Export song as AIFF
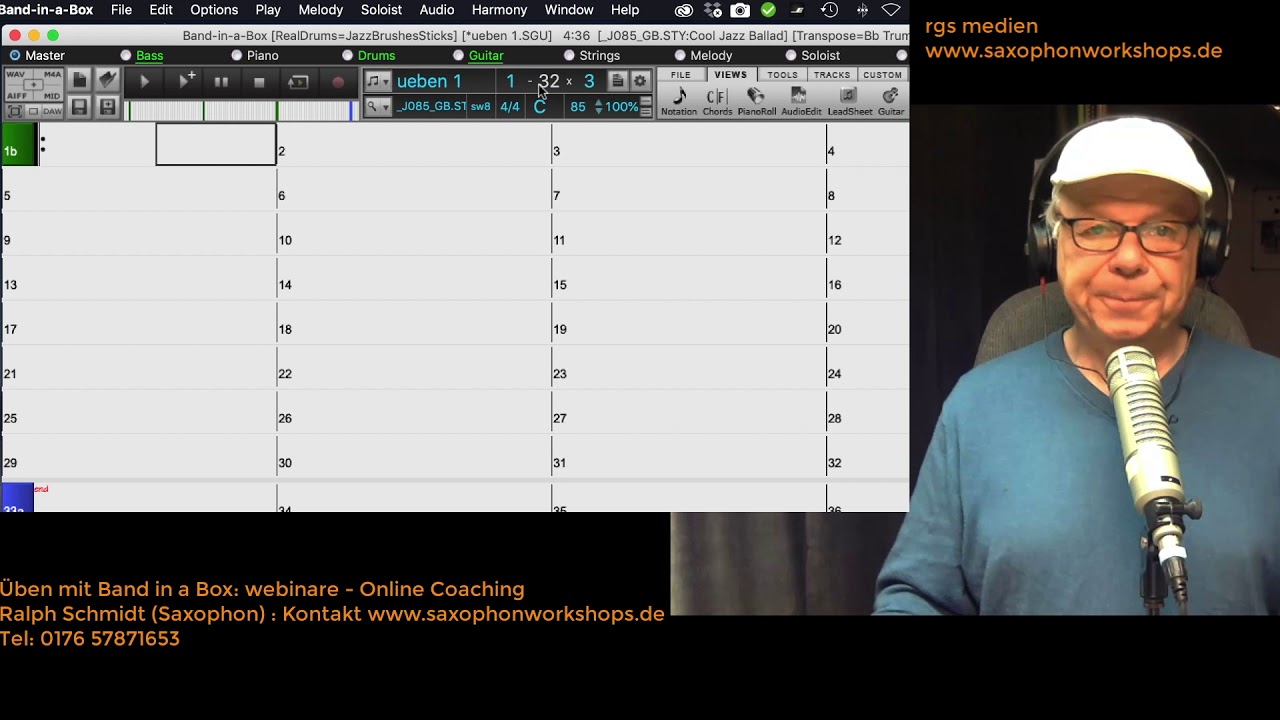 19,96
